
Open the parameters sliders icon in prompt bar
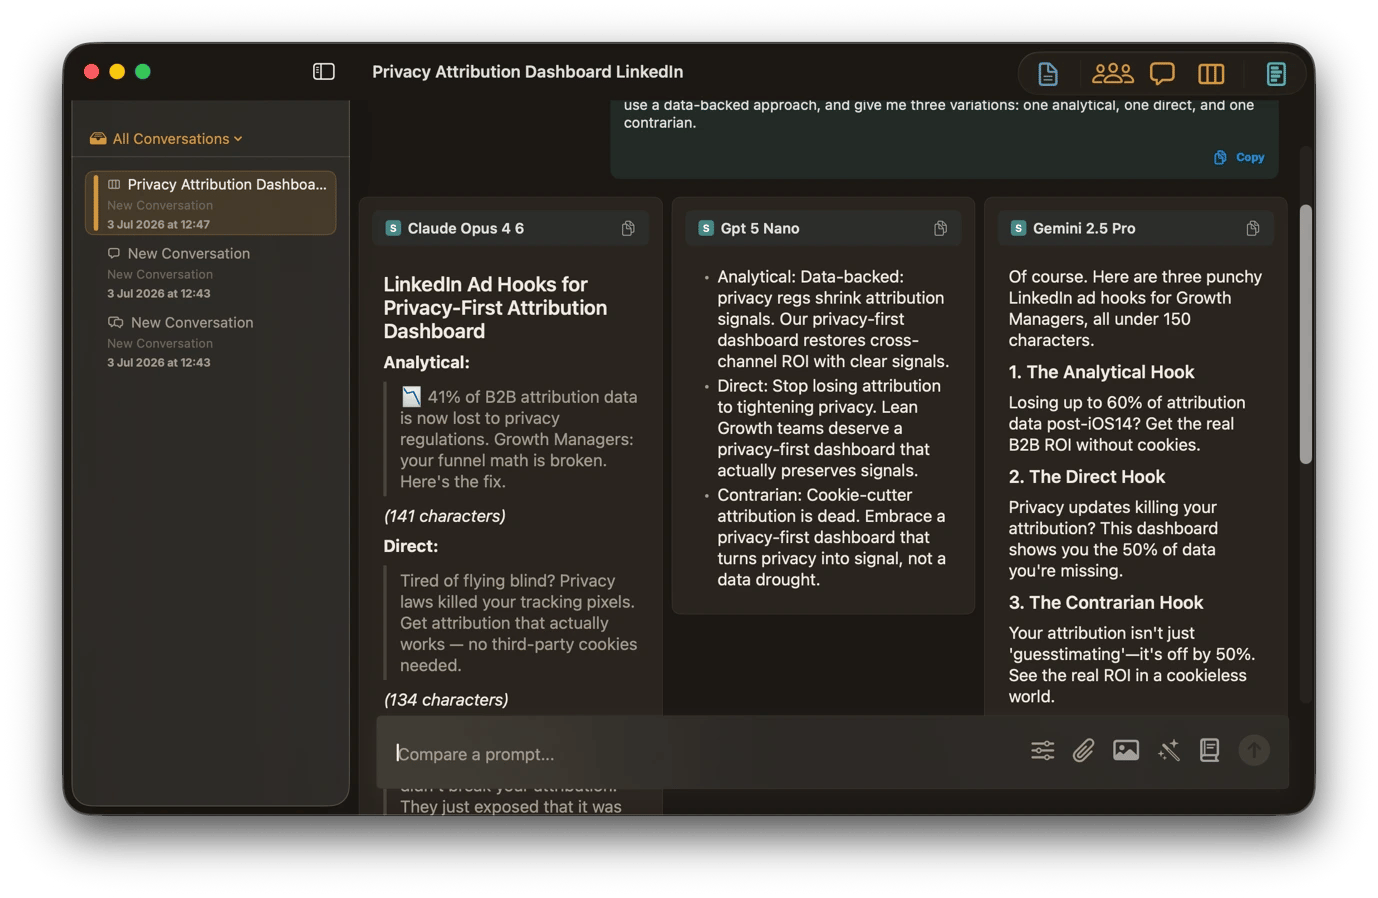[x=1042, y=750]
